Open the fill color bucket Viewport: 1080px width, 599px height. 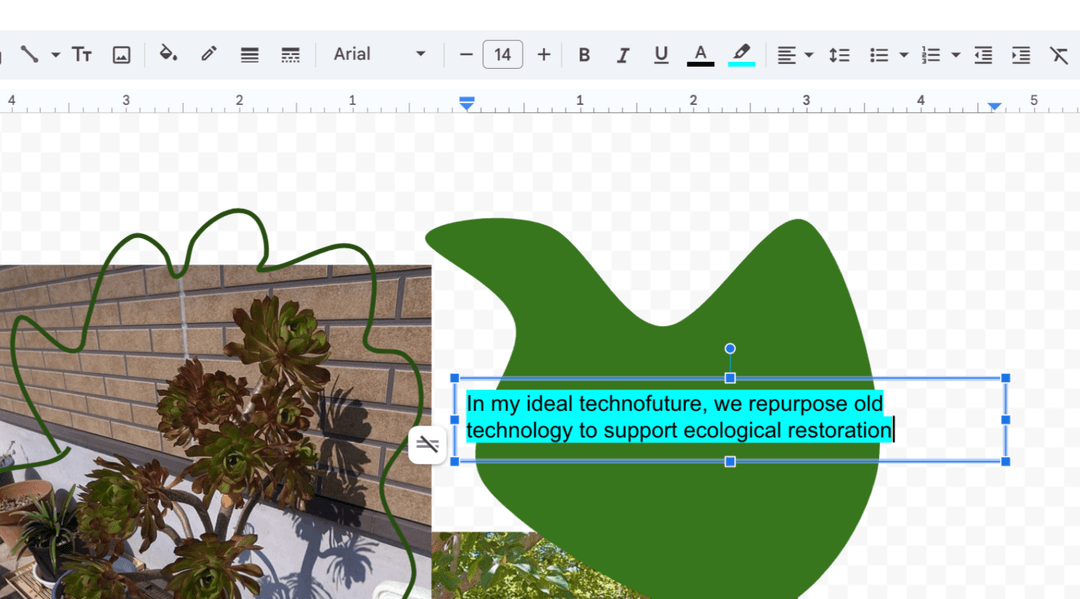(x=168, y=54)
